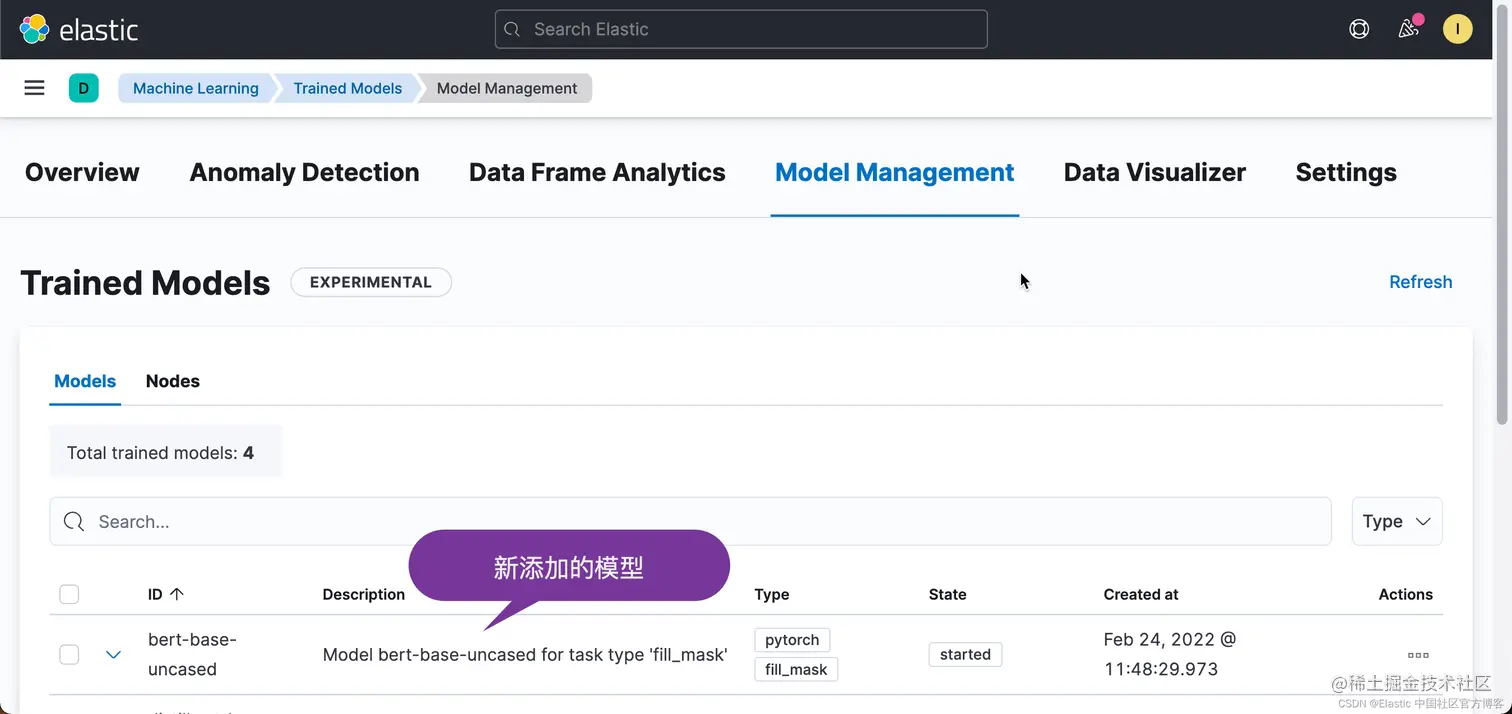Screen dimensions: 1512x714
Task: Select the bert-base-uncased row checkbox
Action: [x=69, y=654]
